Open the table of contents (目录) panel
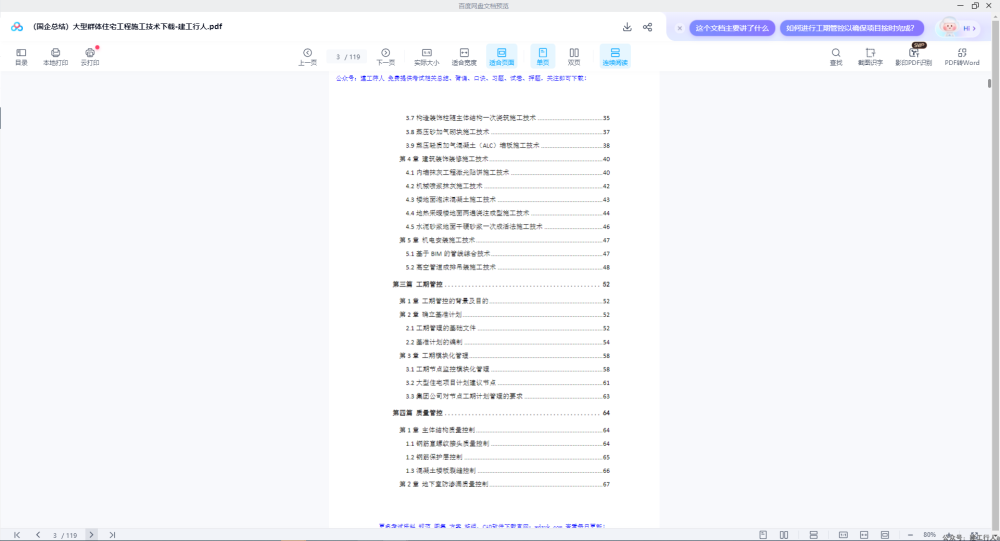The image size is (1000, 541). 21,57
